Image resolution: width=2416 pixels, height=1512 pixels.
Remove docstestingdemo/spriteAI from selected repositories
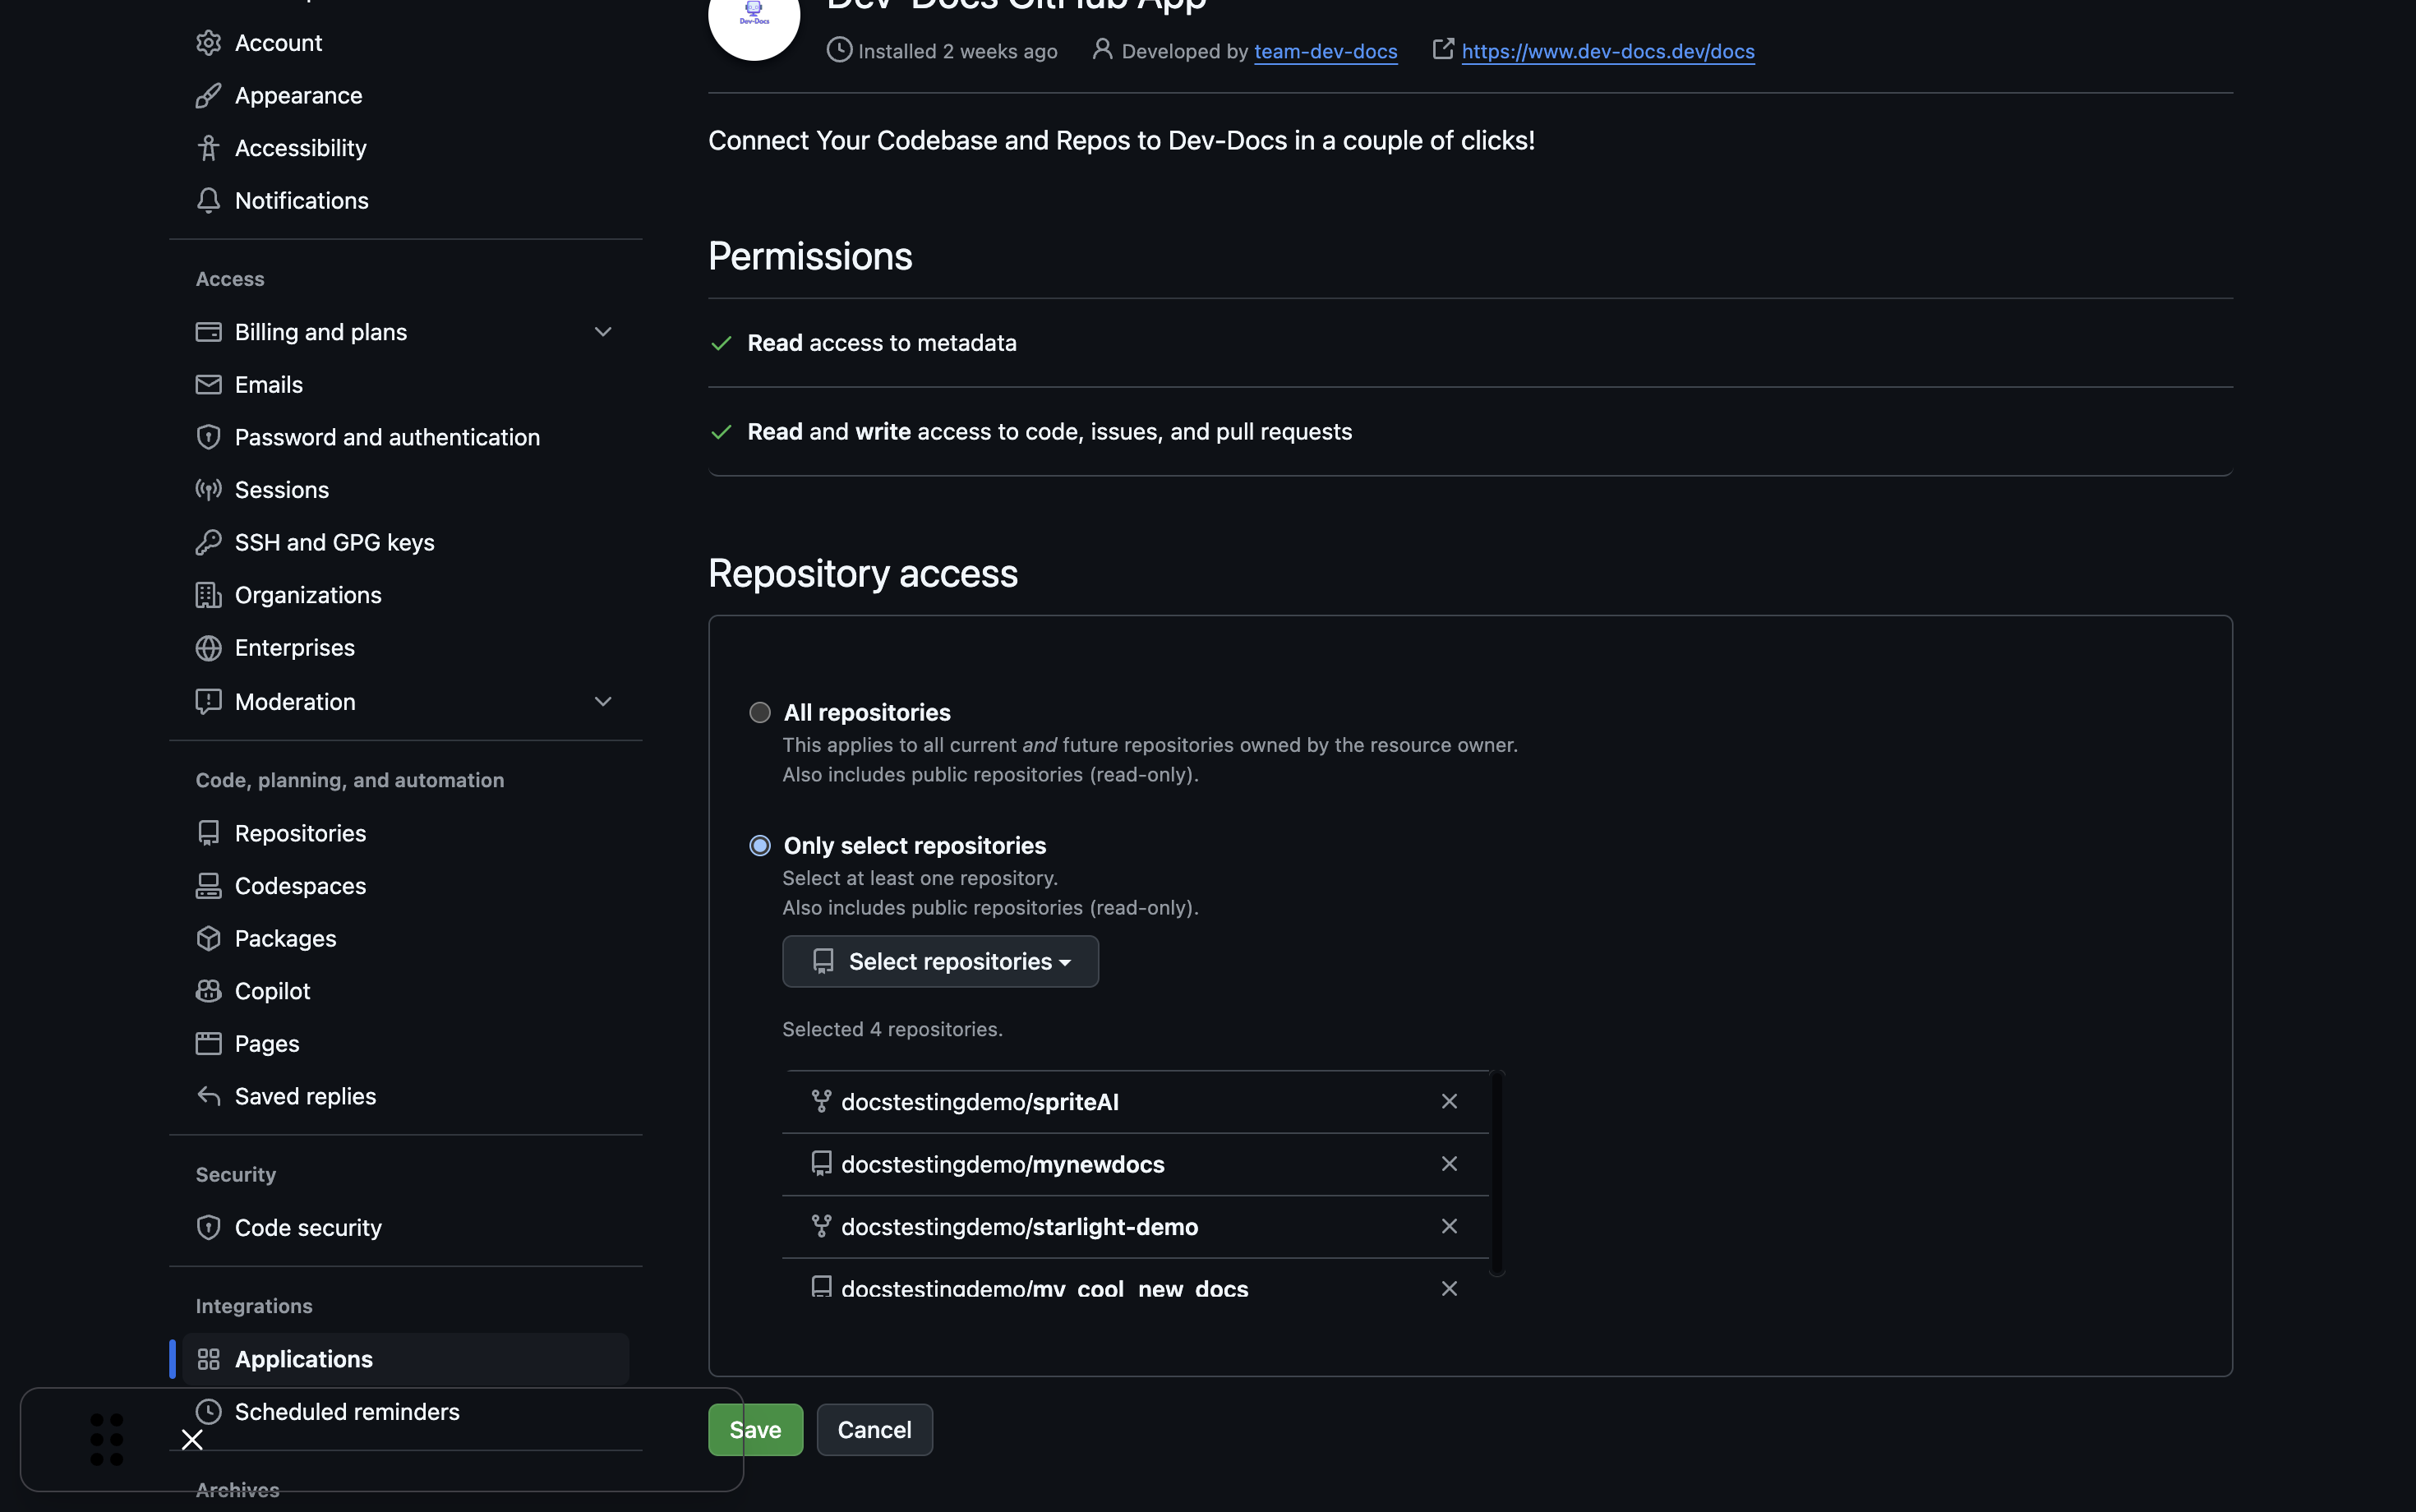(x=1449, y=1101)
